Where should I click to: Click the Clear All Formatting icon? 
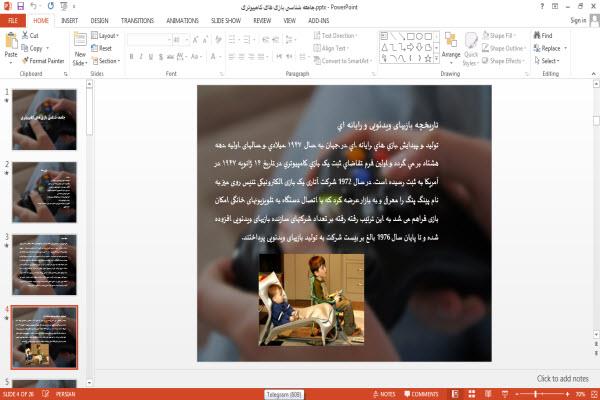(218, 40)
